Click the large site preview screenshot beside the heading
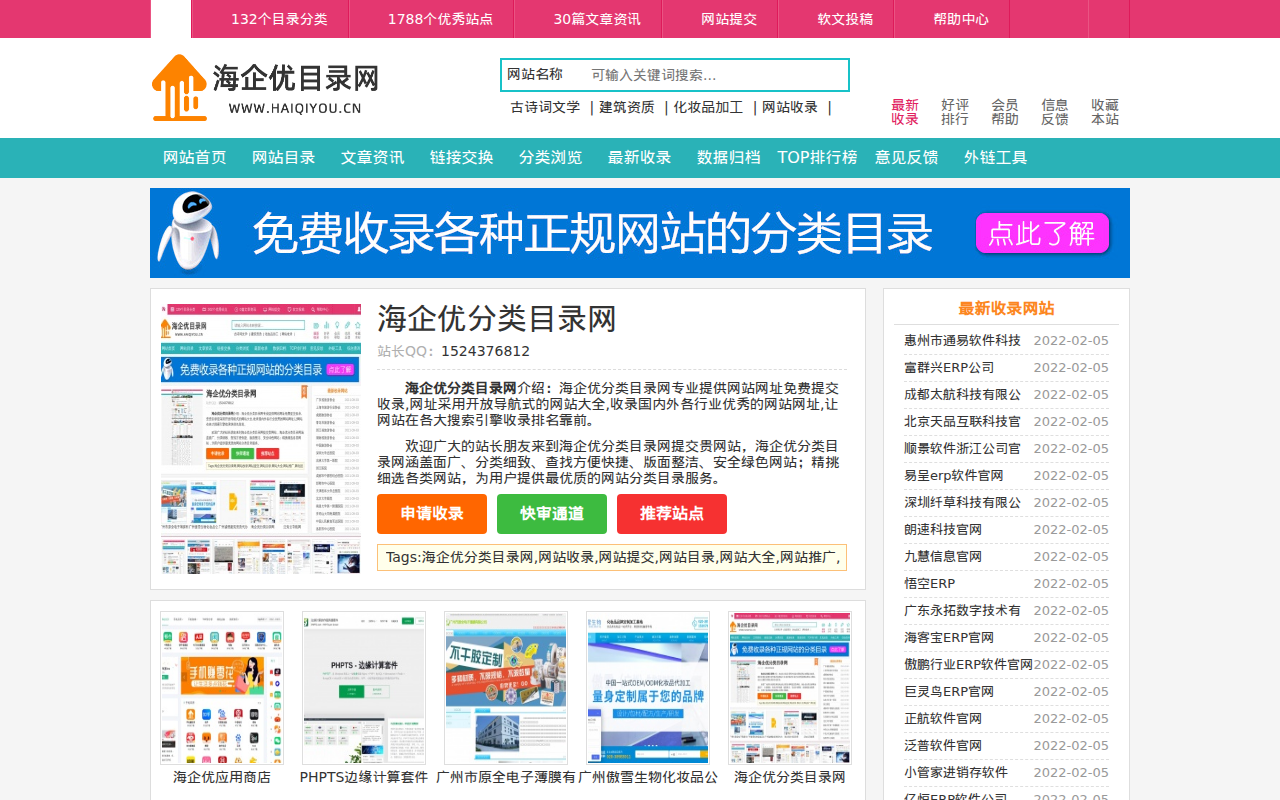 click(261, 438)
